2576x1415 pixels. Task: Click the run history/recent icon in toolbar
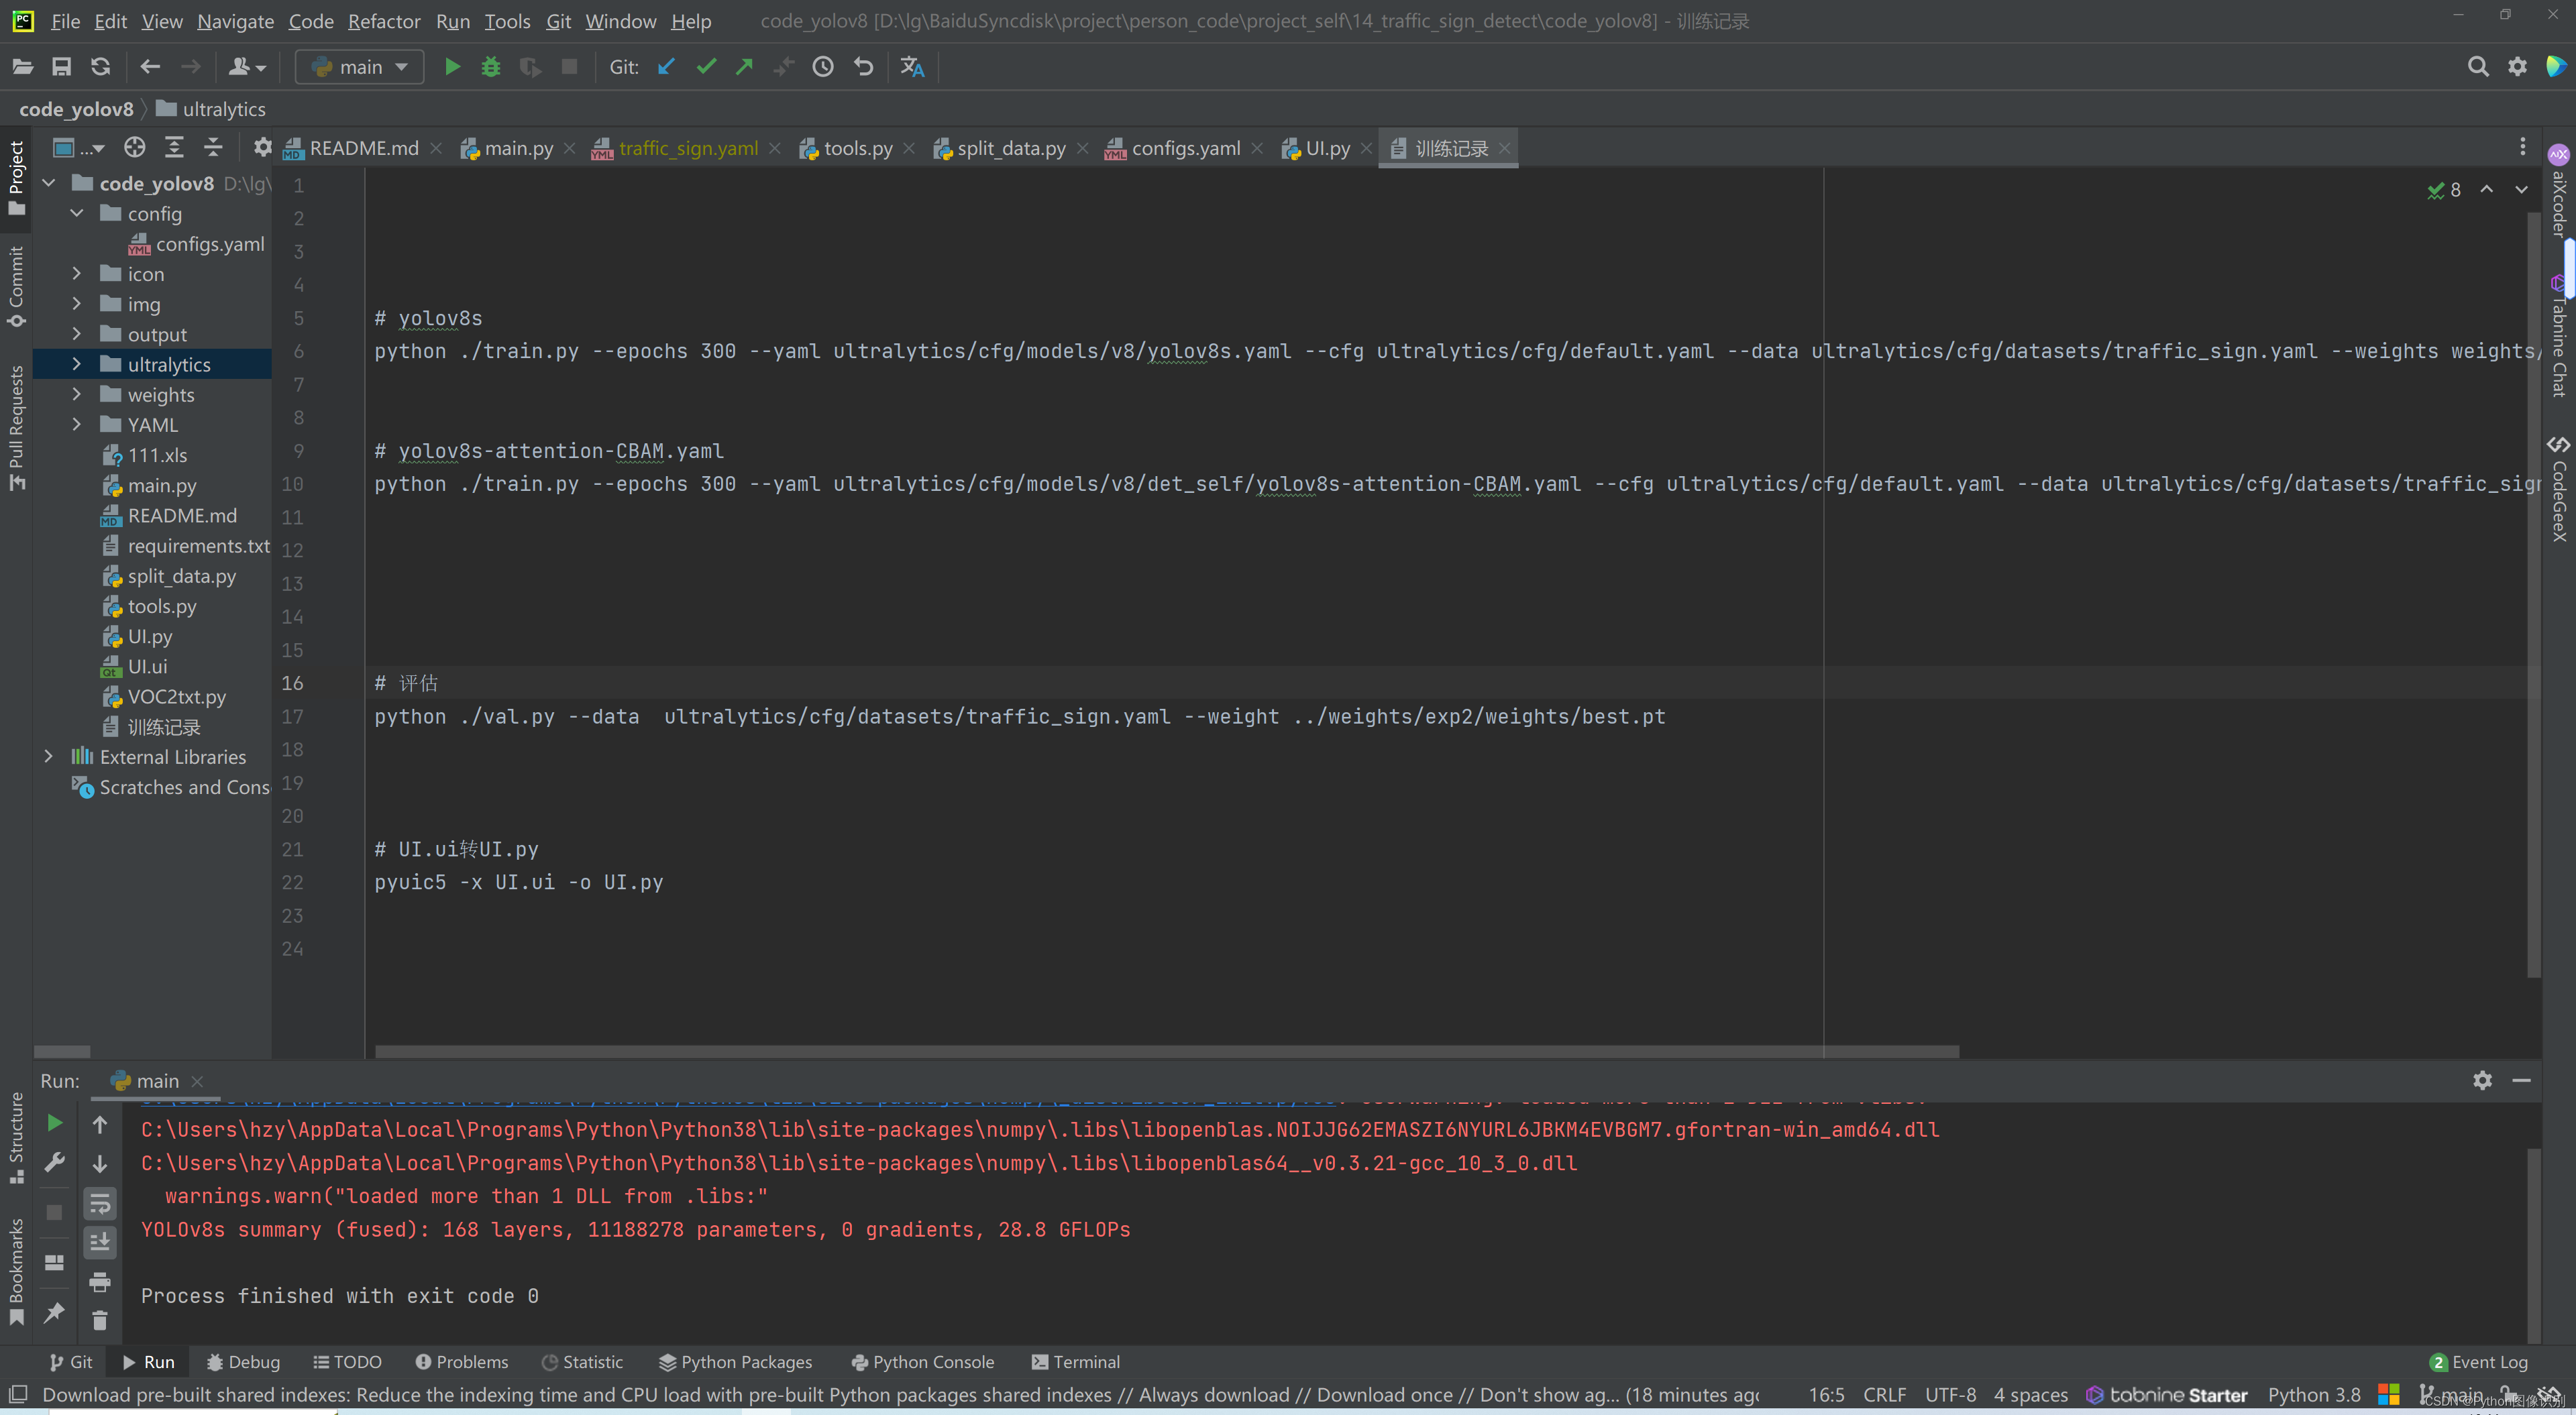coord(826,66)
